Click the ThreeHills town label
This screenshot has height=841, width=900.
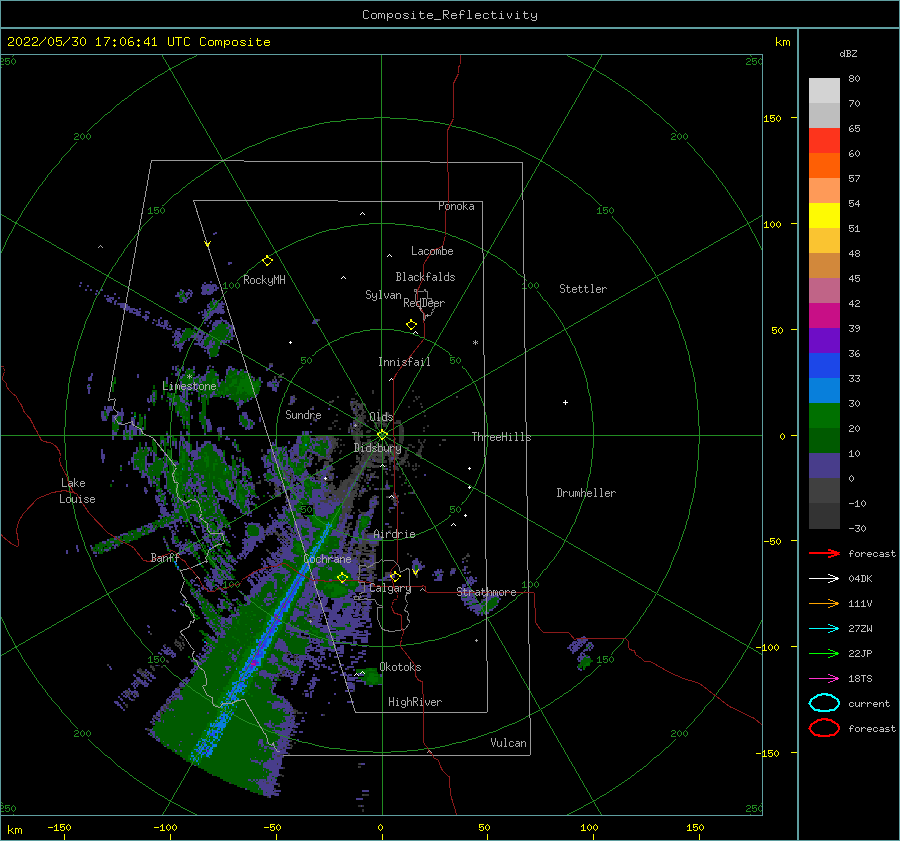click(x=502, y=437)
